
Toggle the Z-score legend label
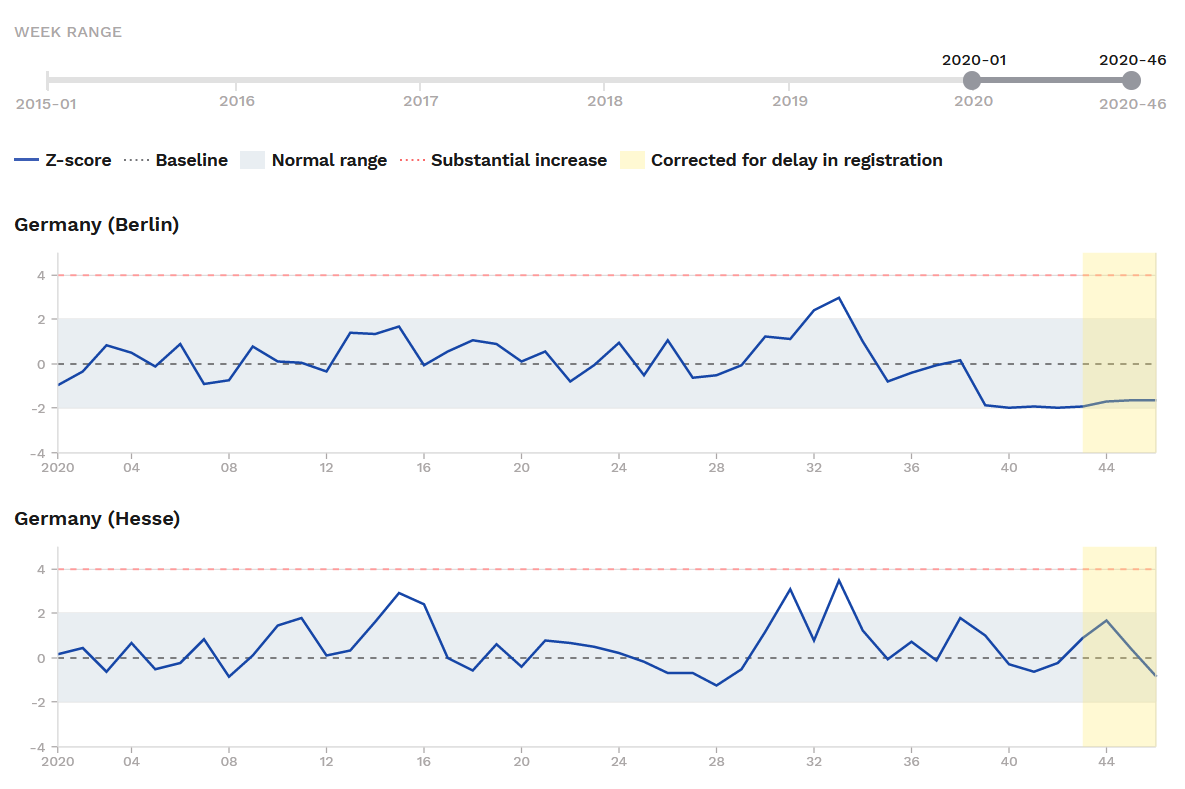coord(78,160)
